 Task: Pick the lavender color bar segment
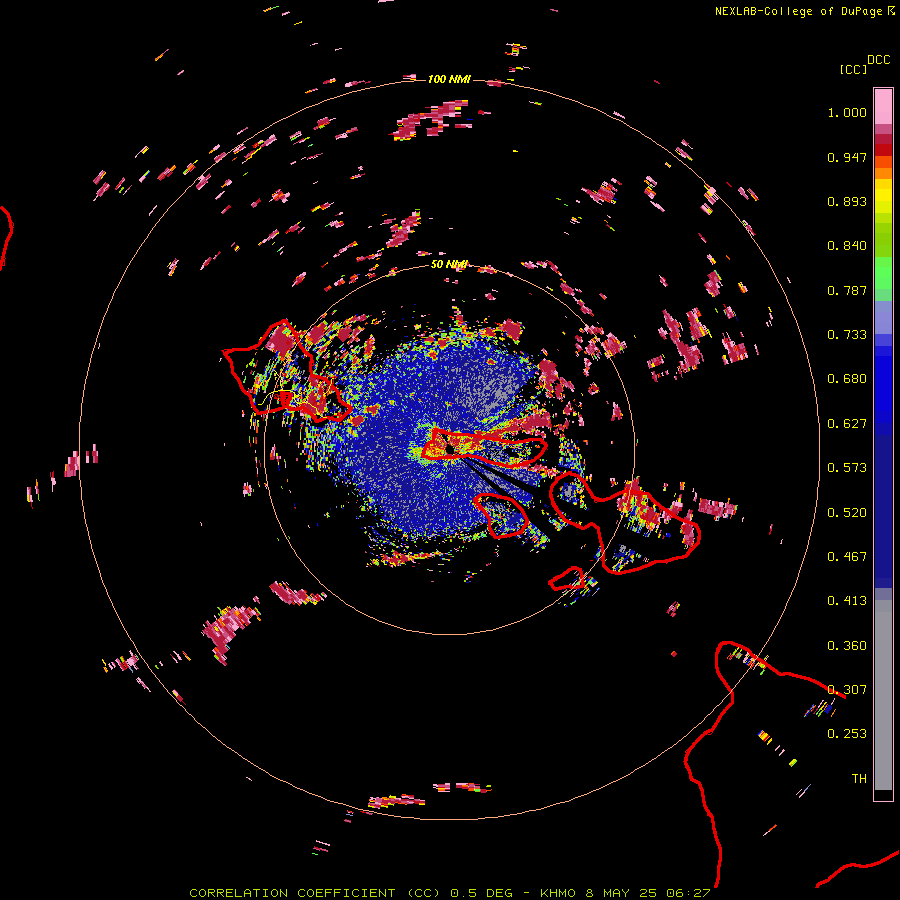pos(883,317)
